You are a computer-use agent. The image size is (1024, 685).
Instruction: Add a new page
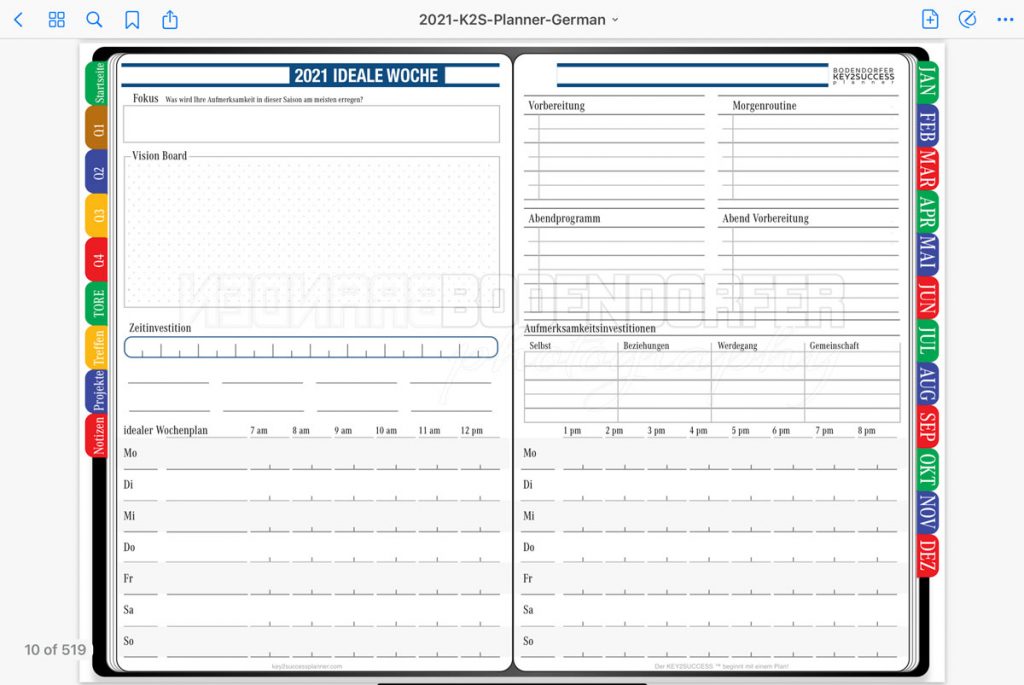pos(930,20)
